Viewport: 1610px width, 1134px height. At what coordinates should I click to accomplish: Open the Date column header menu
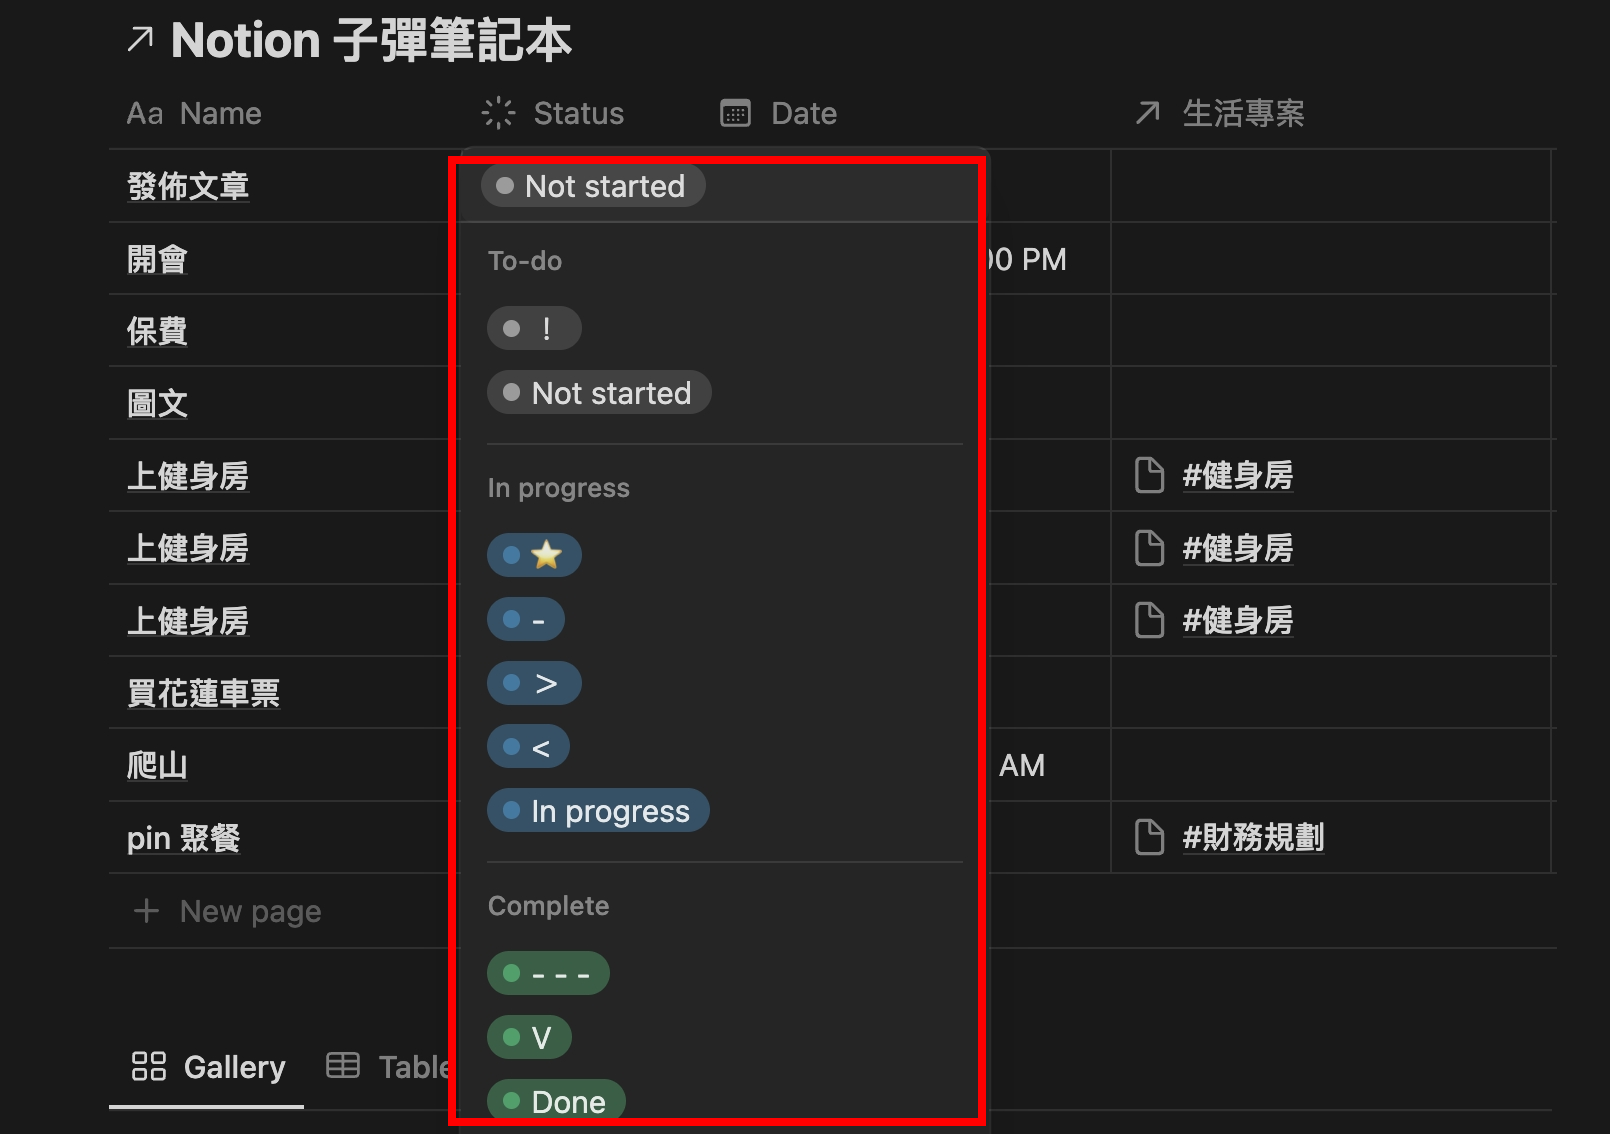(779, 114)
